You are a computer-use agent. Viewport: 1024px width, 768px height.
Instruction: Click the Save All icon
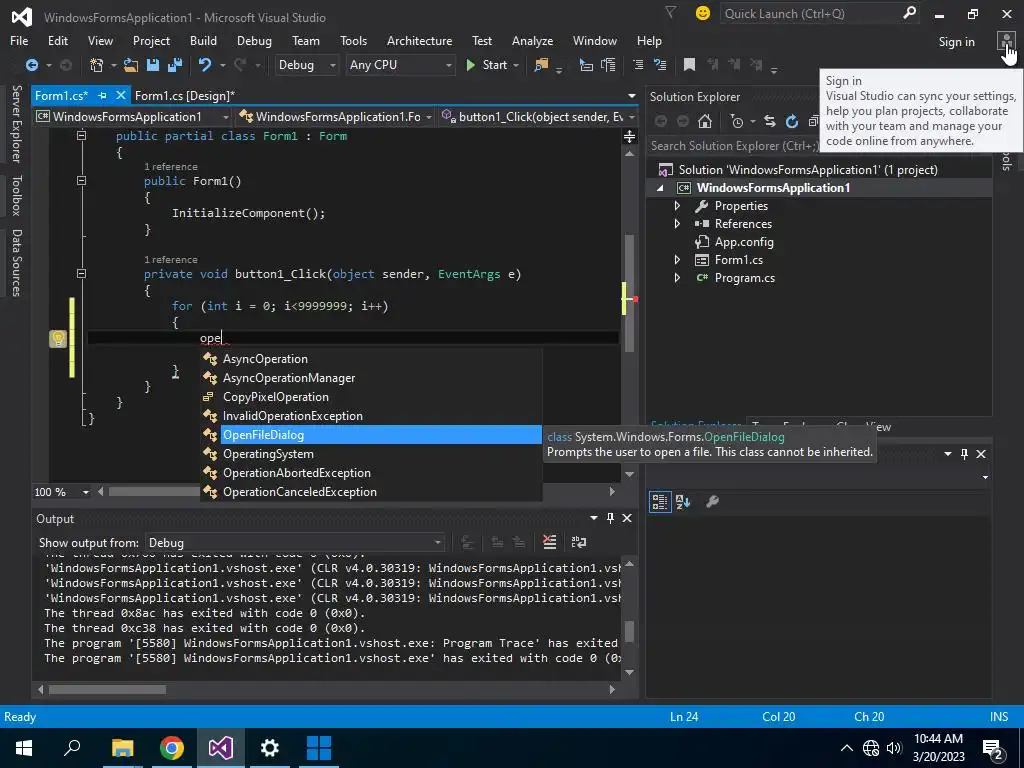pyautogui.click(x=174, y=65)
